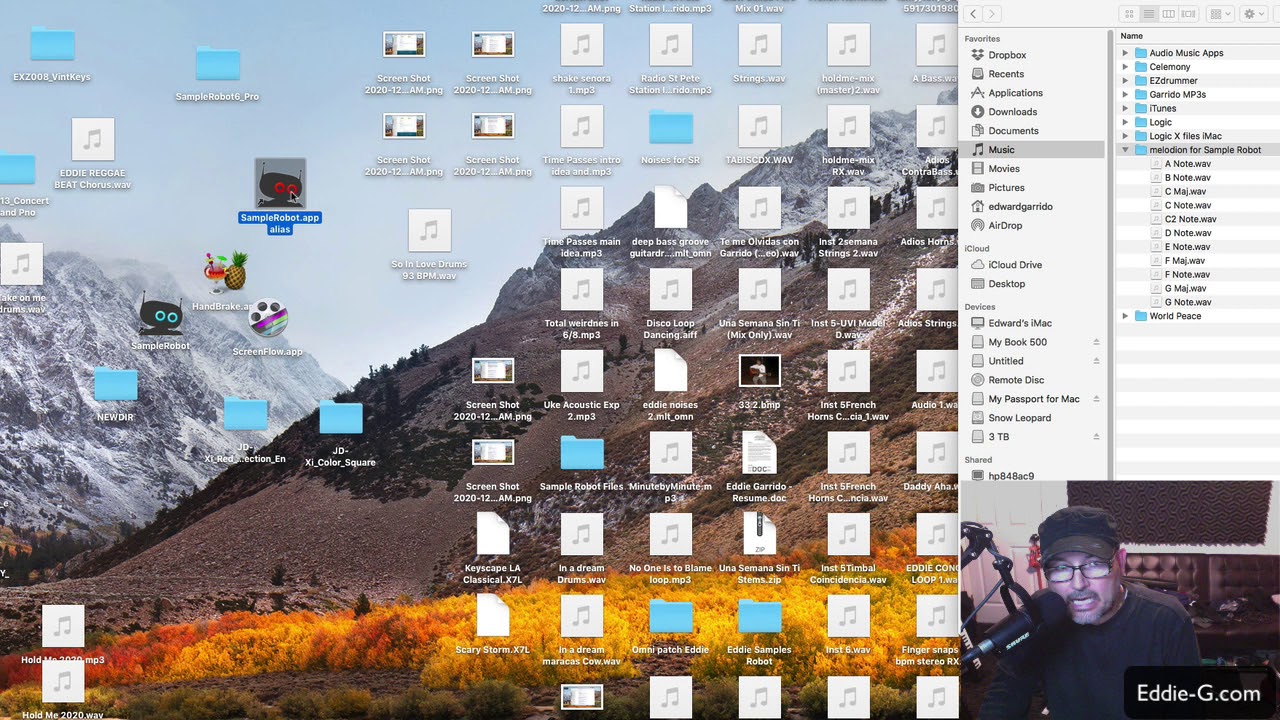Expand the Garrido MP3s folder
Screen dimensions: 1280x720
coord(1125,95)
